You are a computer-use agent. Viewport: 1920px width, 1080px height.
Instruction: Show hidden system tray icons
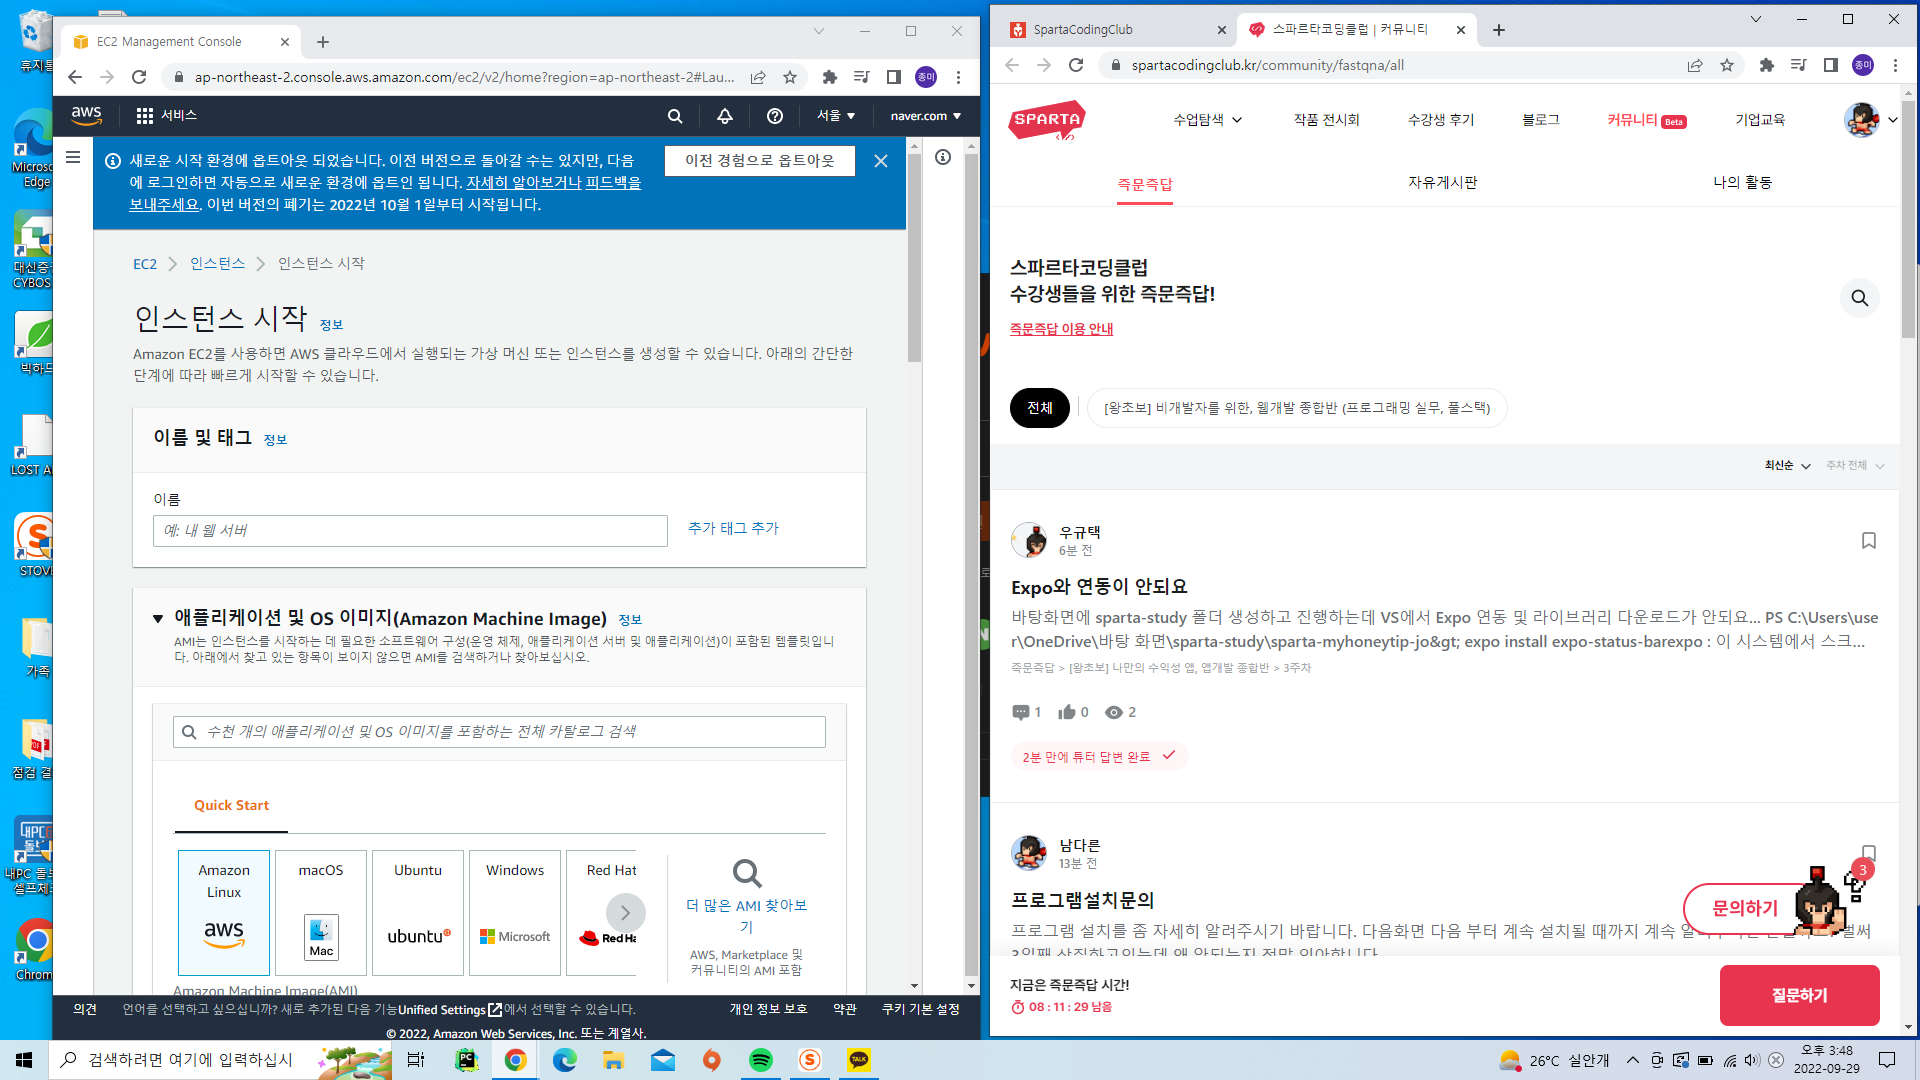(x=1633, y=1060)
